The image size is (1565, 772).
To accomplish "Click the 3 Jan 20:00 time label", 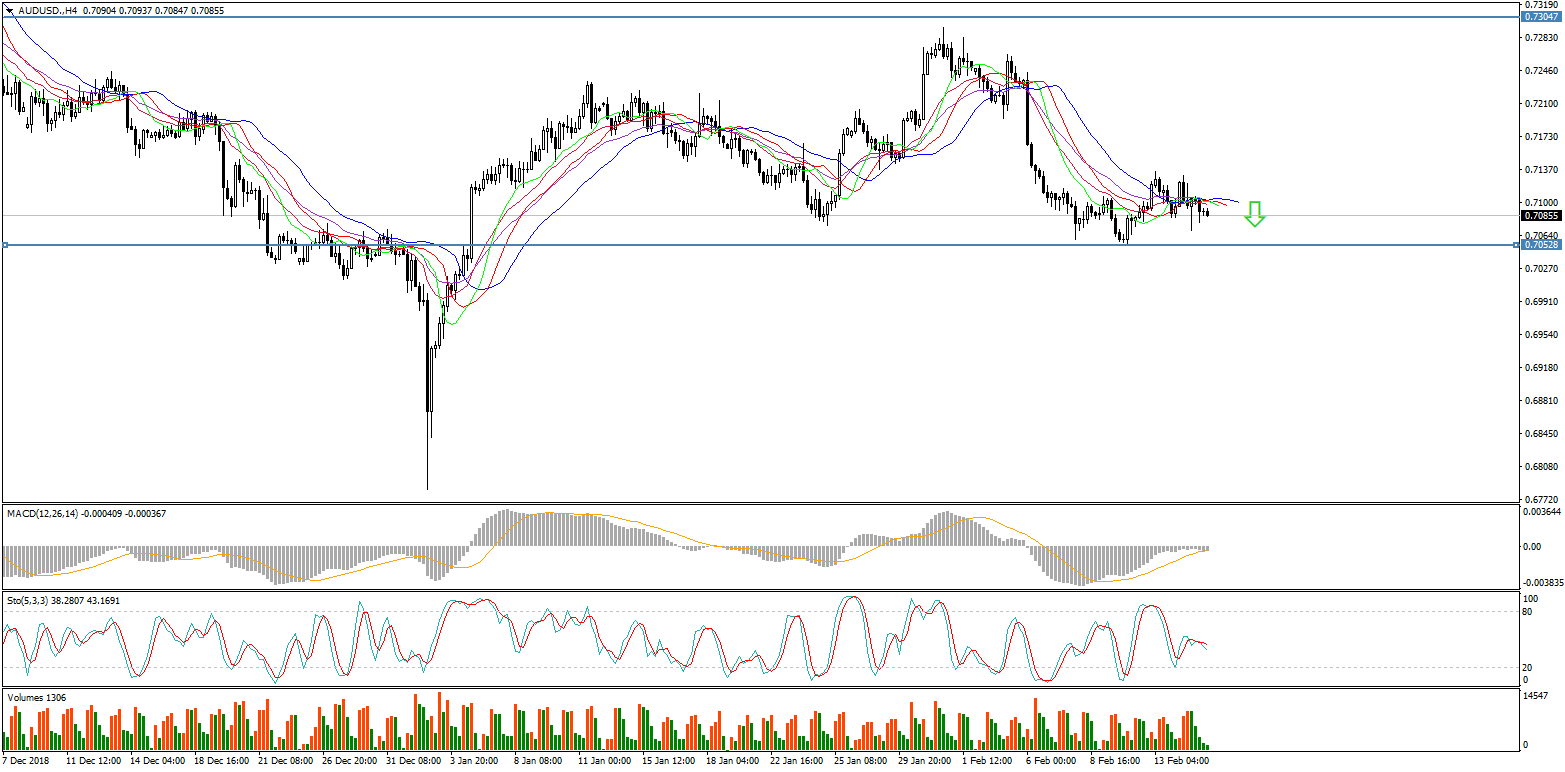I will click(x=475, y=761).
